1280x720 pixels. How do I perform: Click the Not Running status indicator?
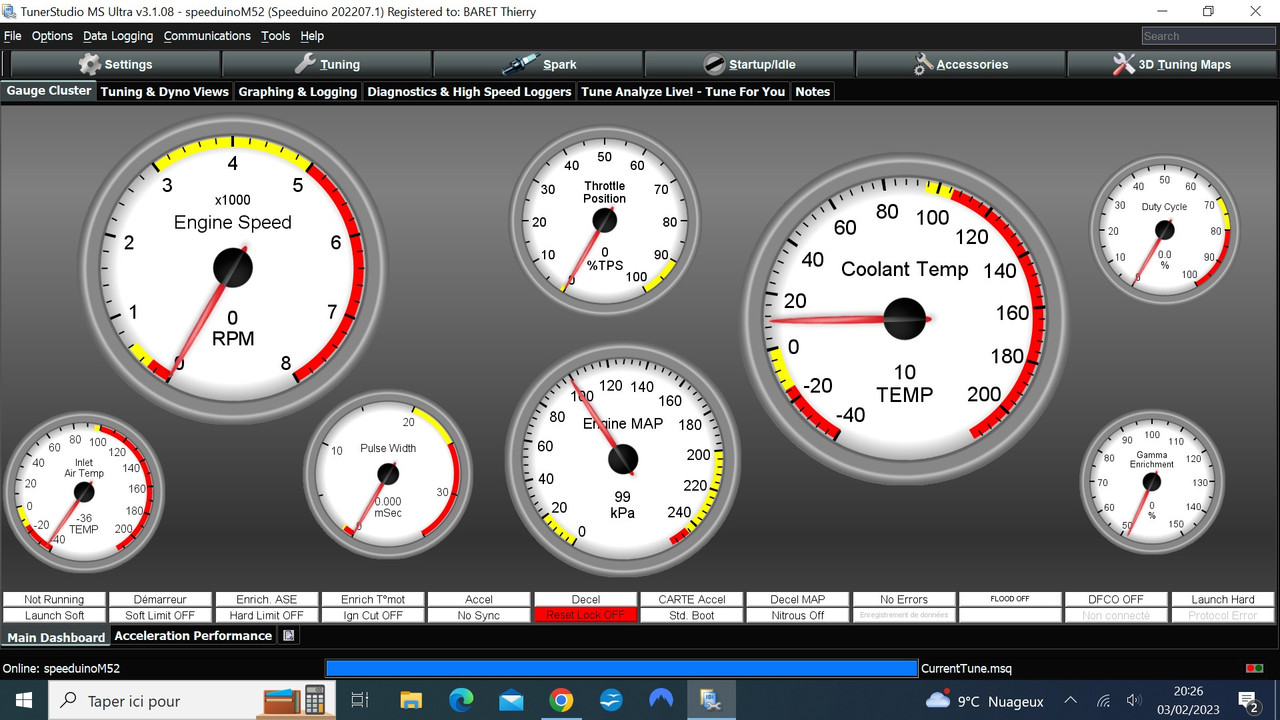54,599
